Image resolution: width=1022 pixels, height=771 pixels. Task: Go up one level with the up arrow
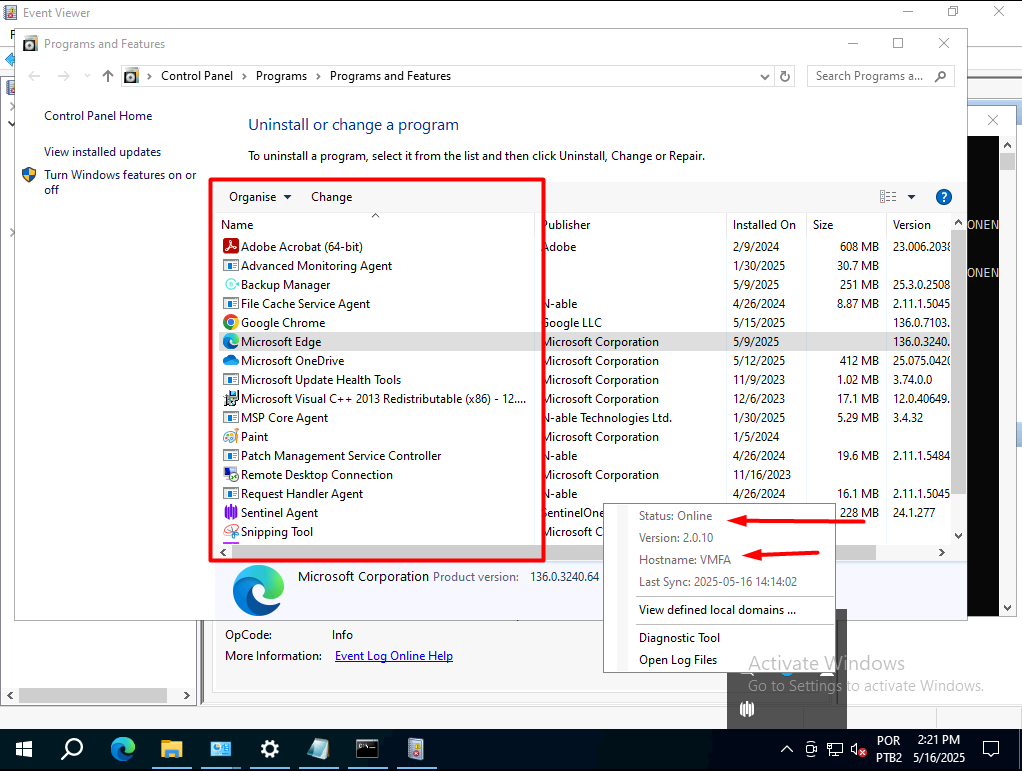coord(108,76)
